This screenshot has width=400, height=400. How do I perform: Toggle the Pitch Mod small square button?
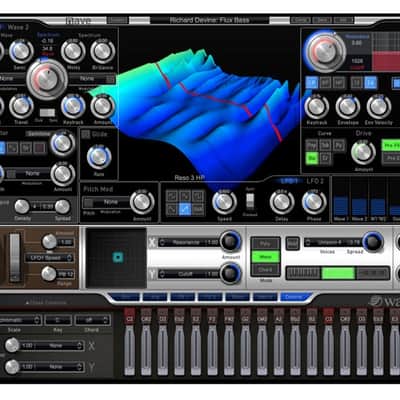pos(88,202)
